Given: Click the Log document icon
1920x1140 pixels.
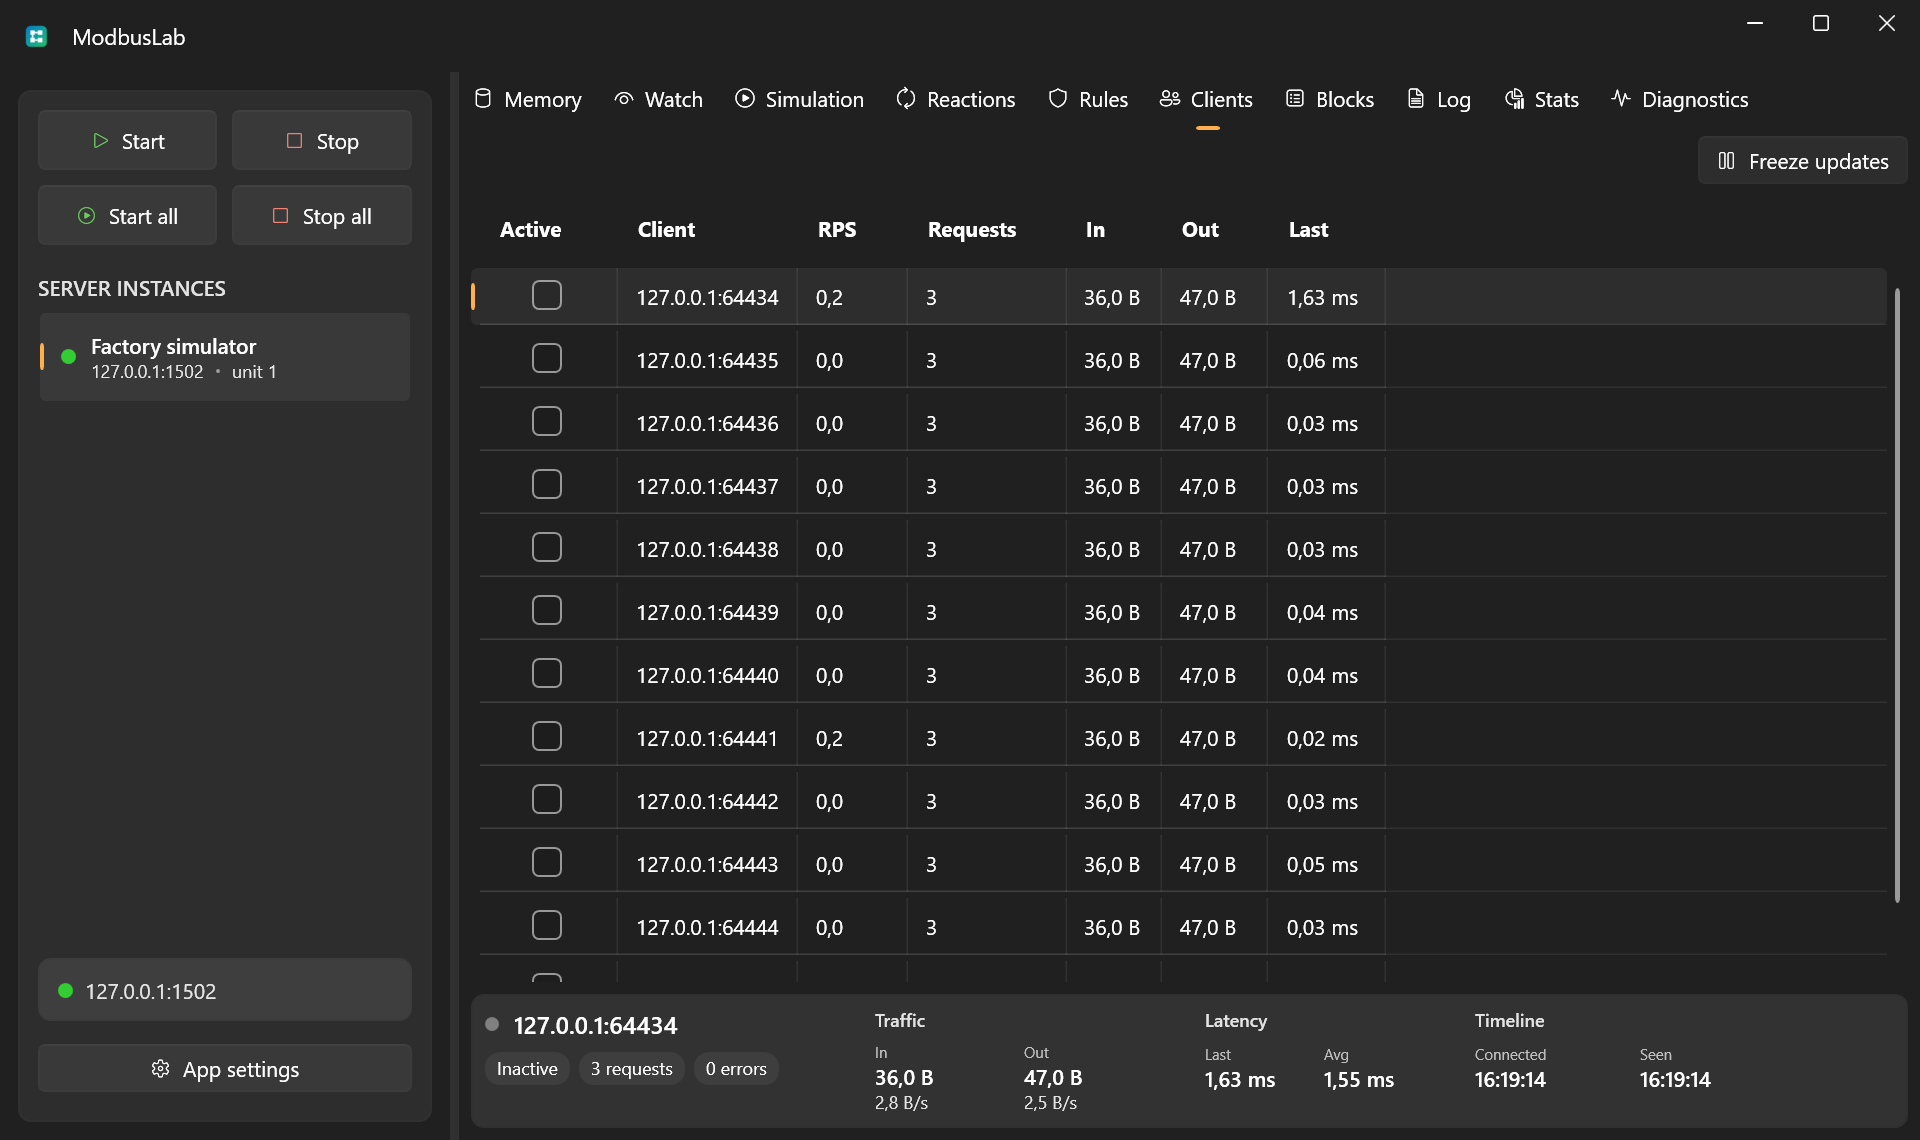Looking at the screenshot, I should [x=1416, y=98].
